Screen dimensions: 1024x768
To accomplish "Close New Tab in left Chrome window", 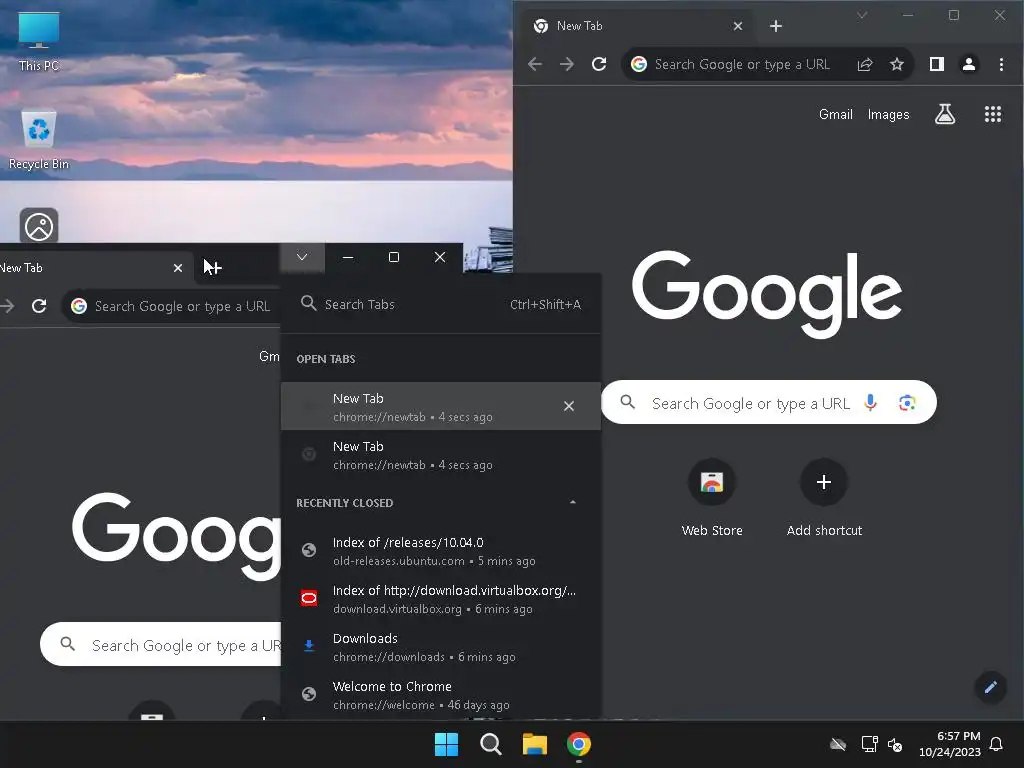I will (178, 268).
